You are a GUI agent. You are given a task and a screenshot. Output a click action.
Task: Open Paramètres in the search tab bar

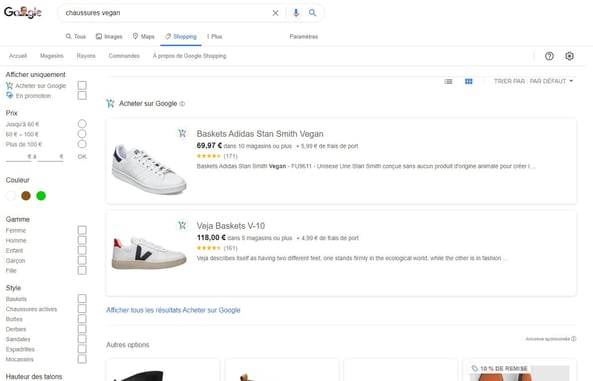[304, 37]
